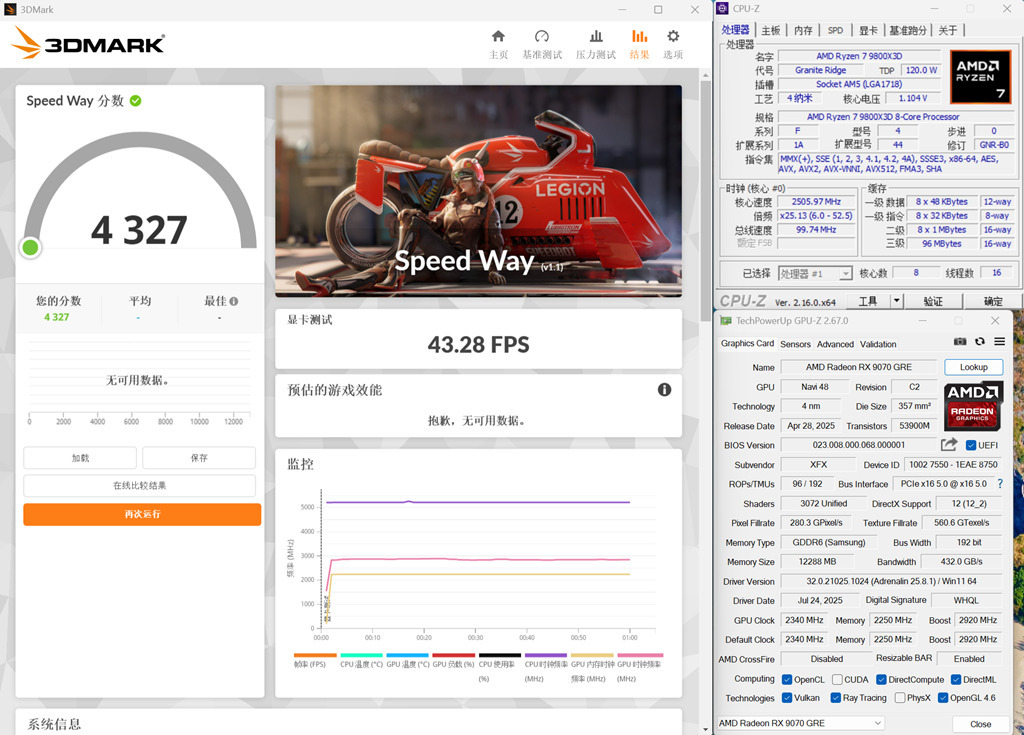Toggle the CUDA checkbox

tap(837, 679)
